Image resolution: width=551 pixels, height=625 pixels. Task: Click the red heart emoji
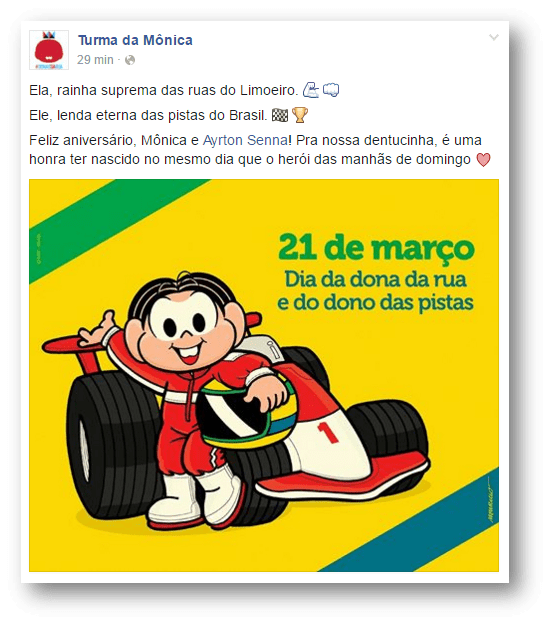point(483,160)
